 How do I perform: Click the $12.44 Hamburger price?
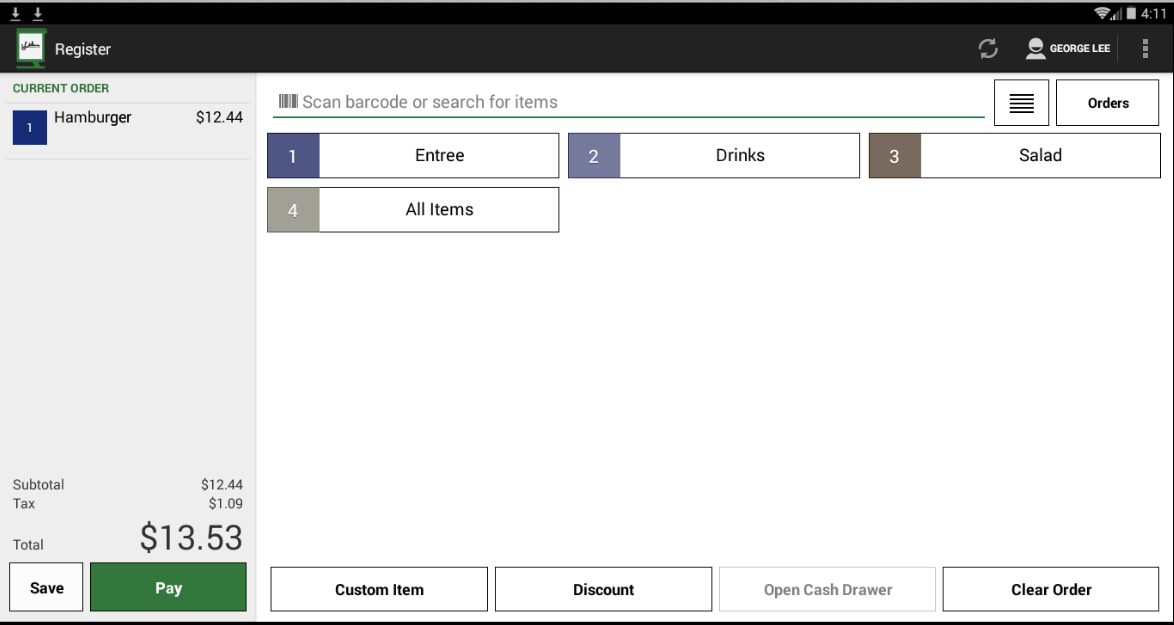(x=219, y=118)
